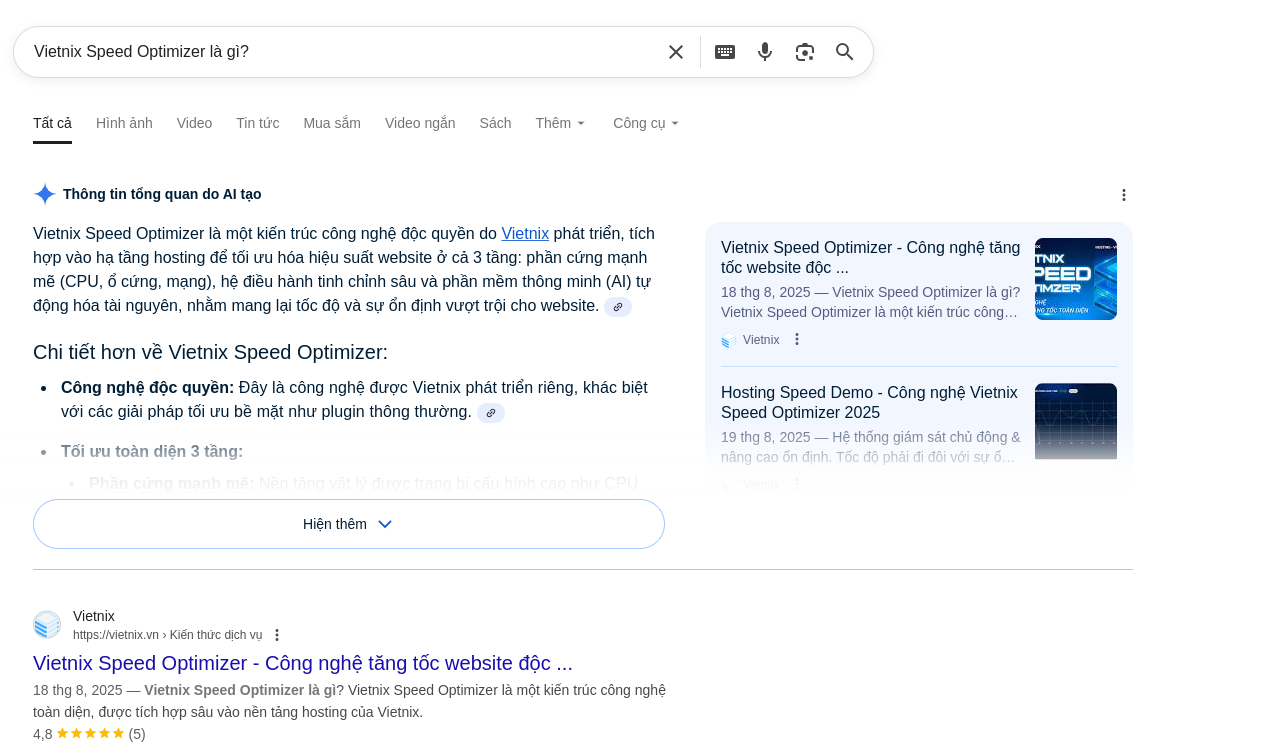
Task: Open the 'Công cụ' tools dropdown
Action: 646,123
